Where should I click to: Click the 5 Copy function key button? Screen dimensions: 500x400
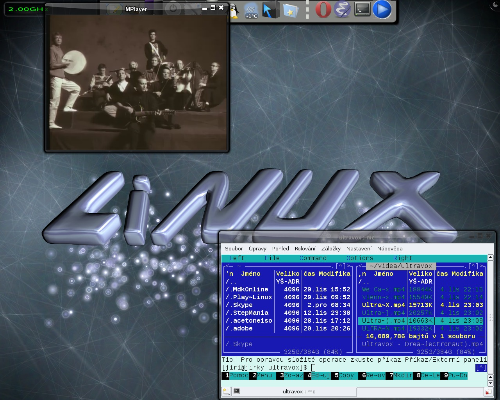[x=344, y=376]
